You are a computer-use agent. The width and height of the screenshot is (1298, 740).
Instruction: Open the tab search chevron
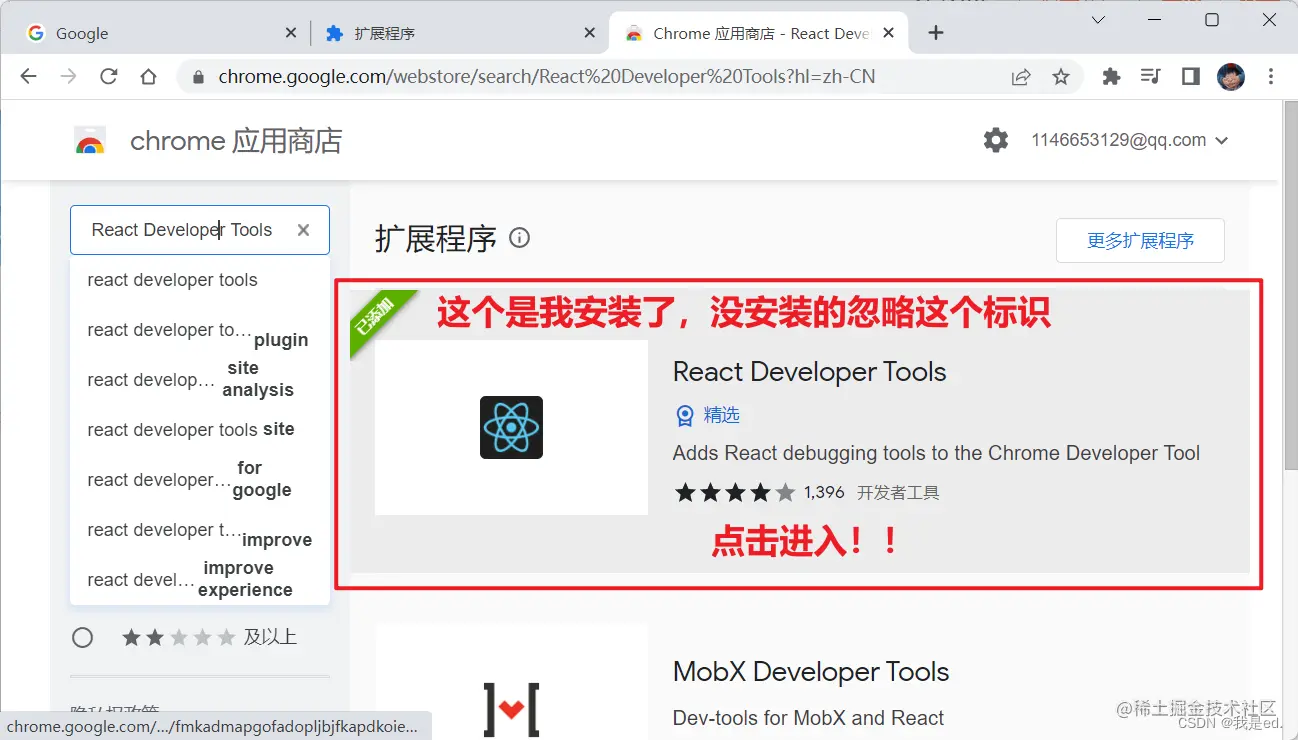pyautogui.click(x=1097, y=19)
